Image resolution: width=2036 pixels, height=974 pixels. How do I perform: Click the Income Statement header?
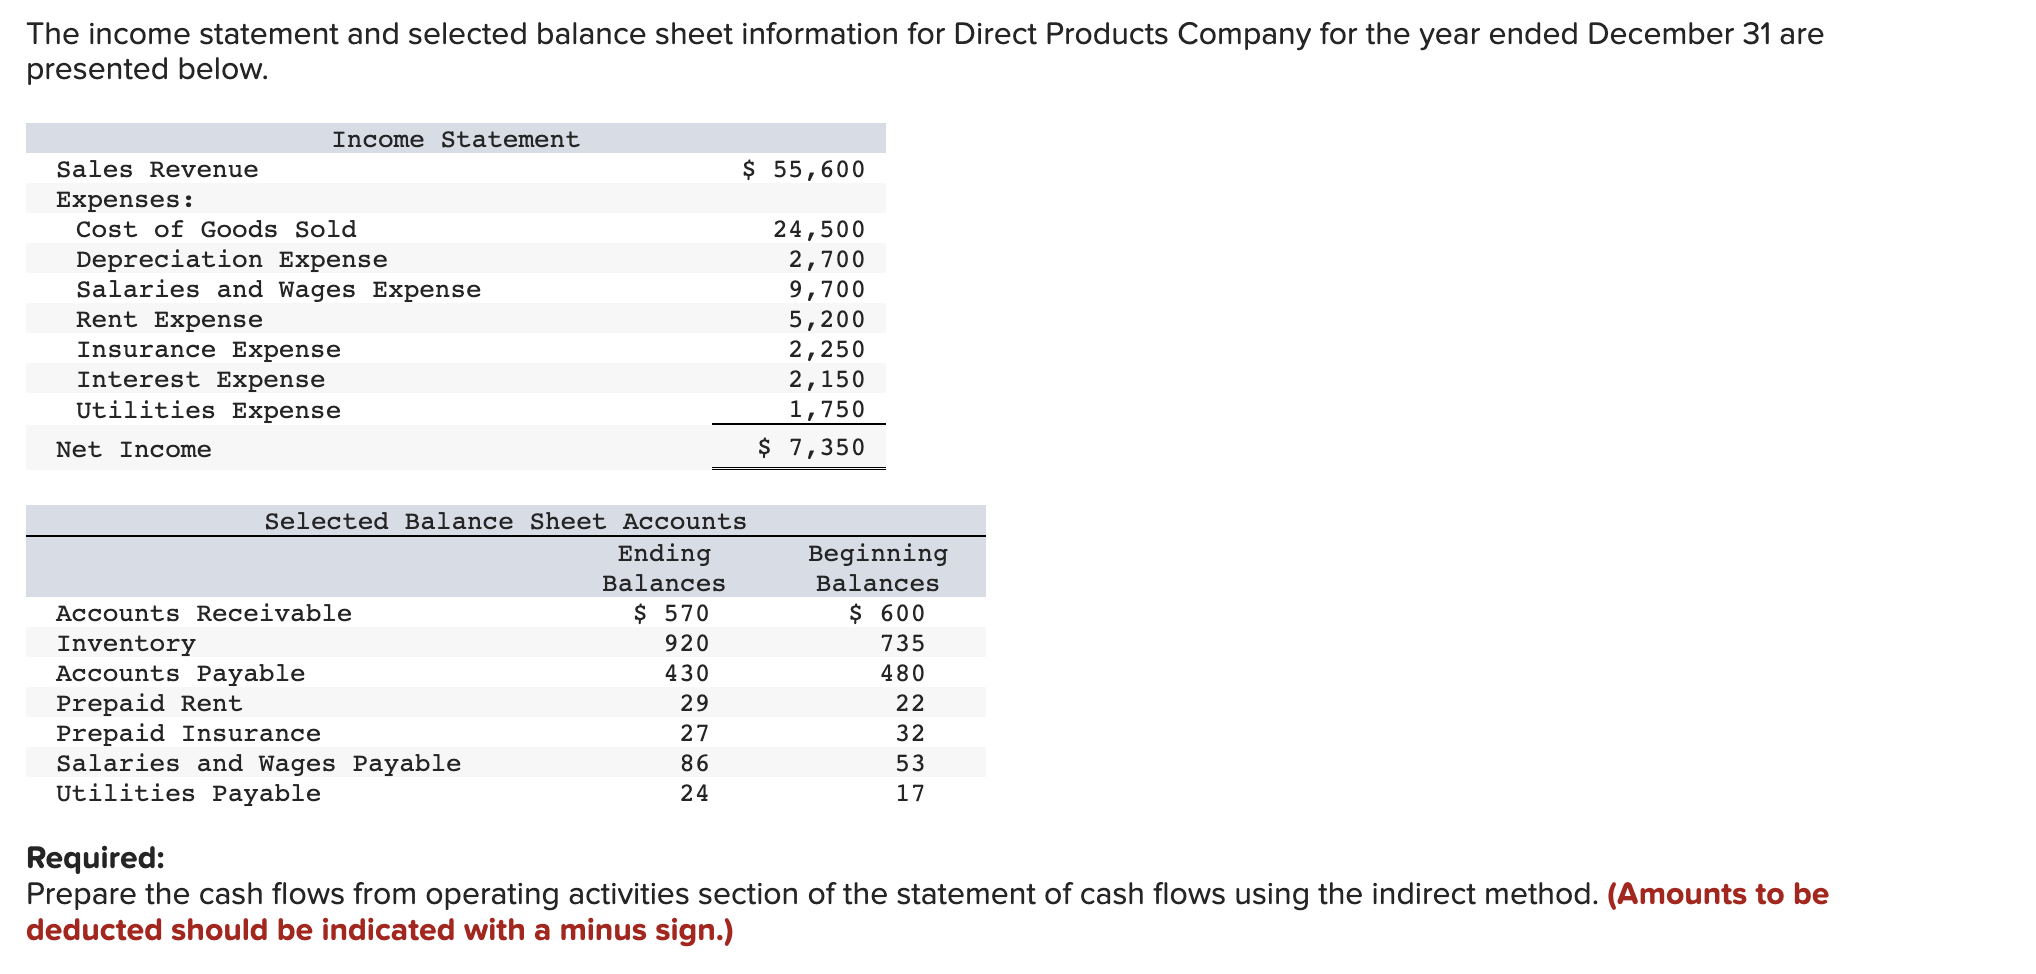(456, 139)
